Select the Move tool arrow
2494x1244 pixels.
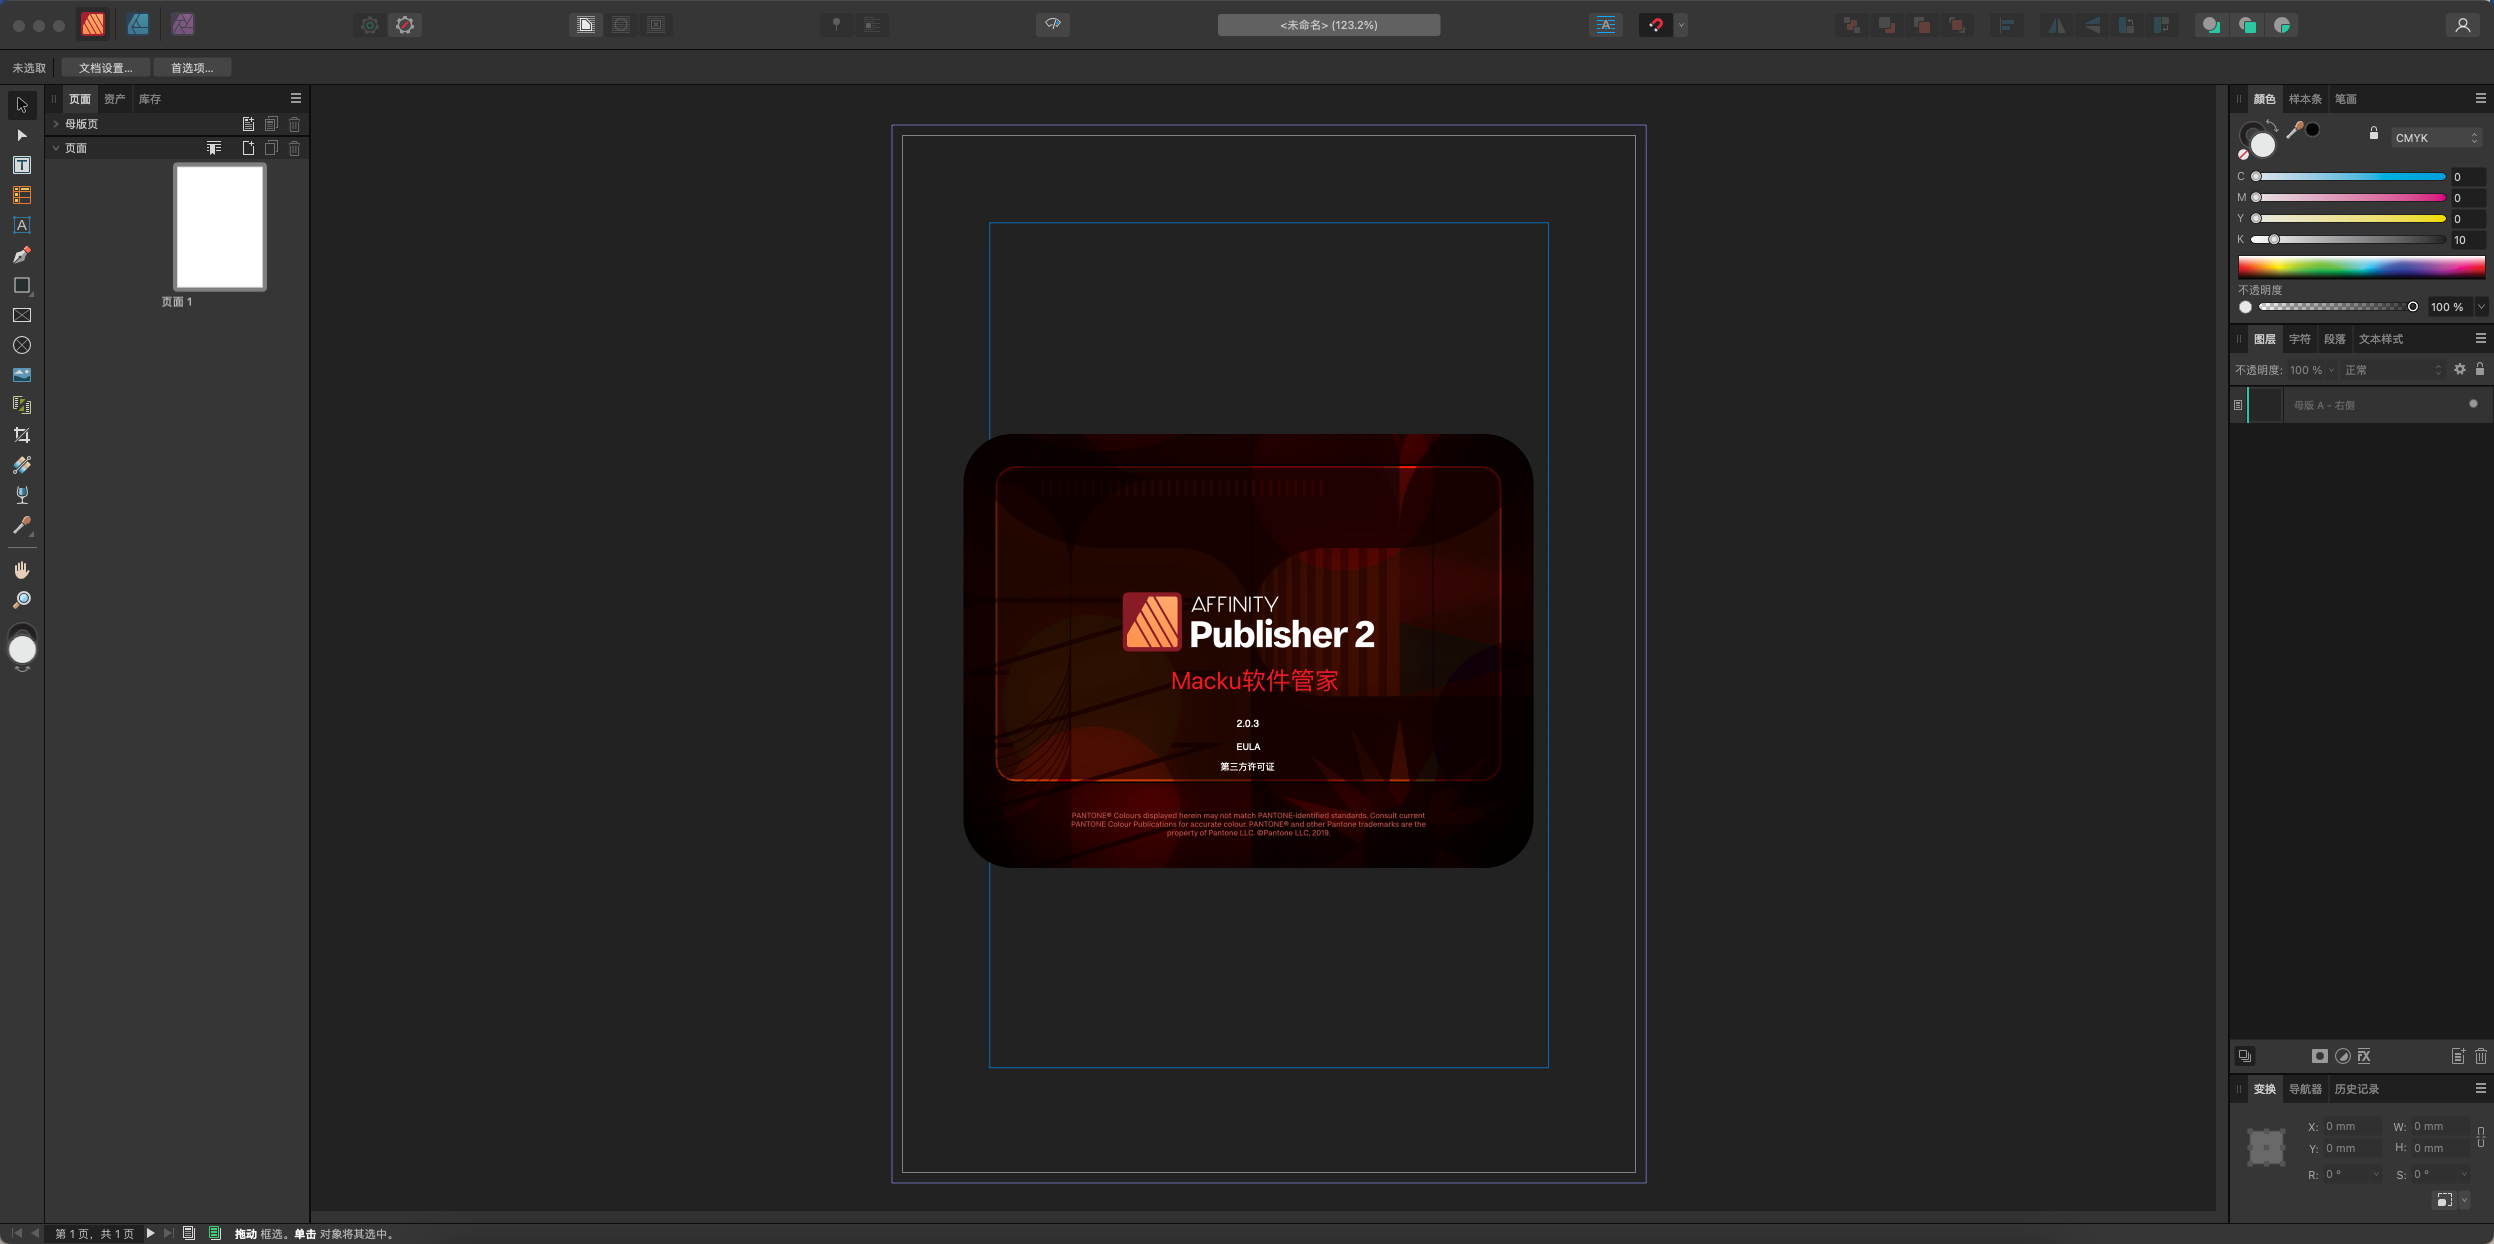click(x=22, y=105)
